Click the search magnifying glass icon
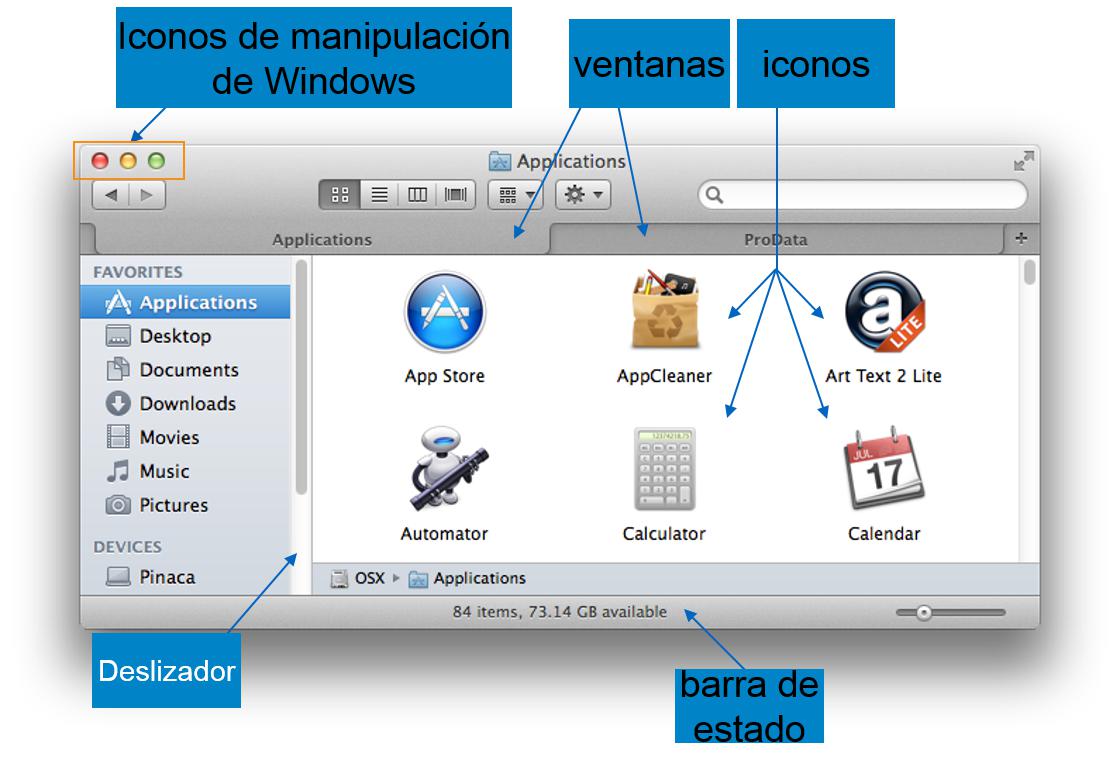 click(714, 195)
